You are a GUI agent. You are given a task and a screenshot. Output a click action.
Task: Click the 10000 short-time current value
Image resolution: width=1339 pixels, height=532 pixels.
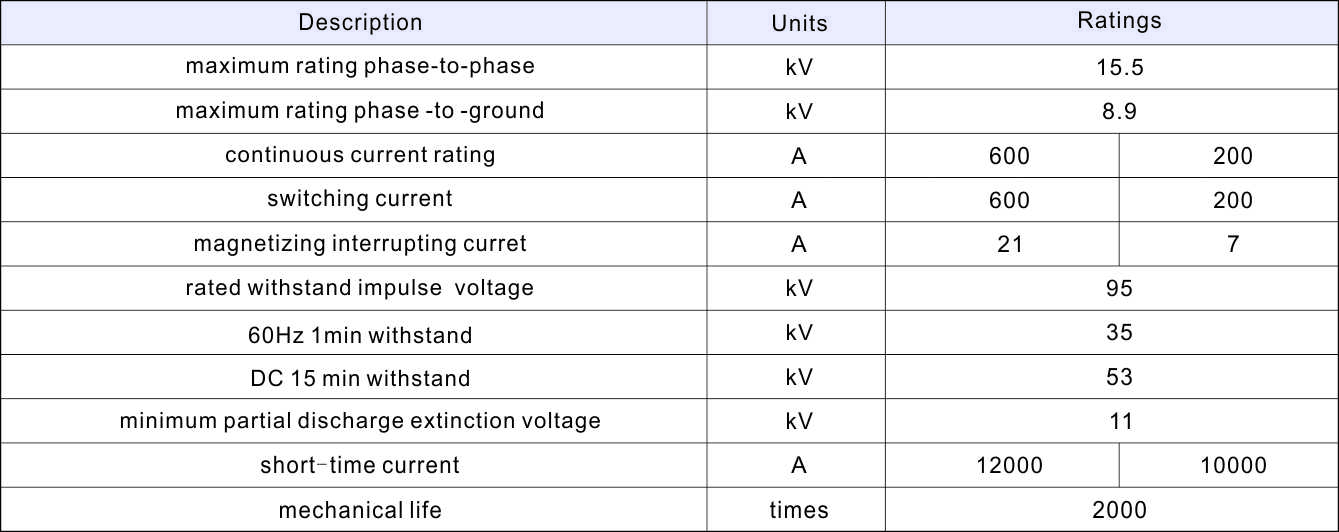click(1232, 466)
